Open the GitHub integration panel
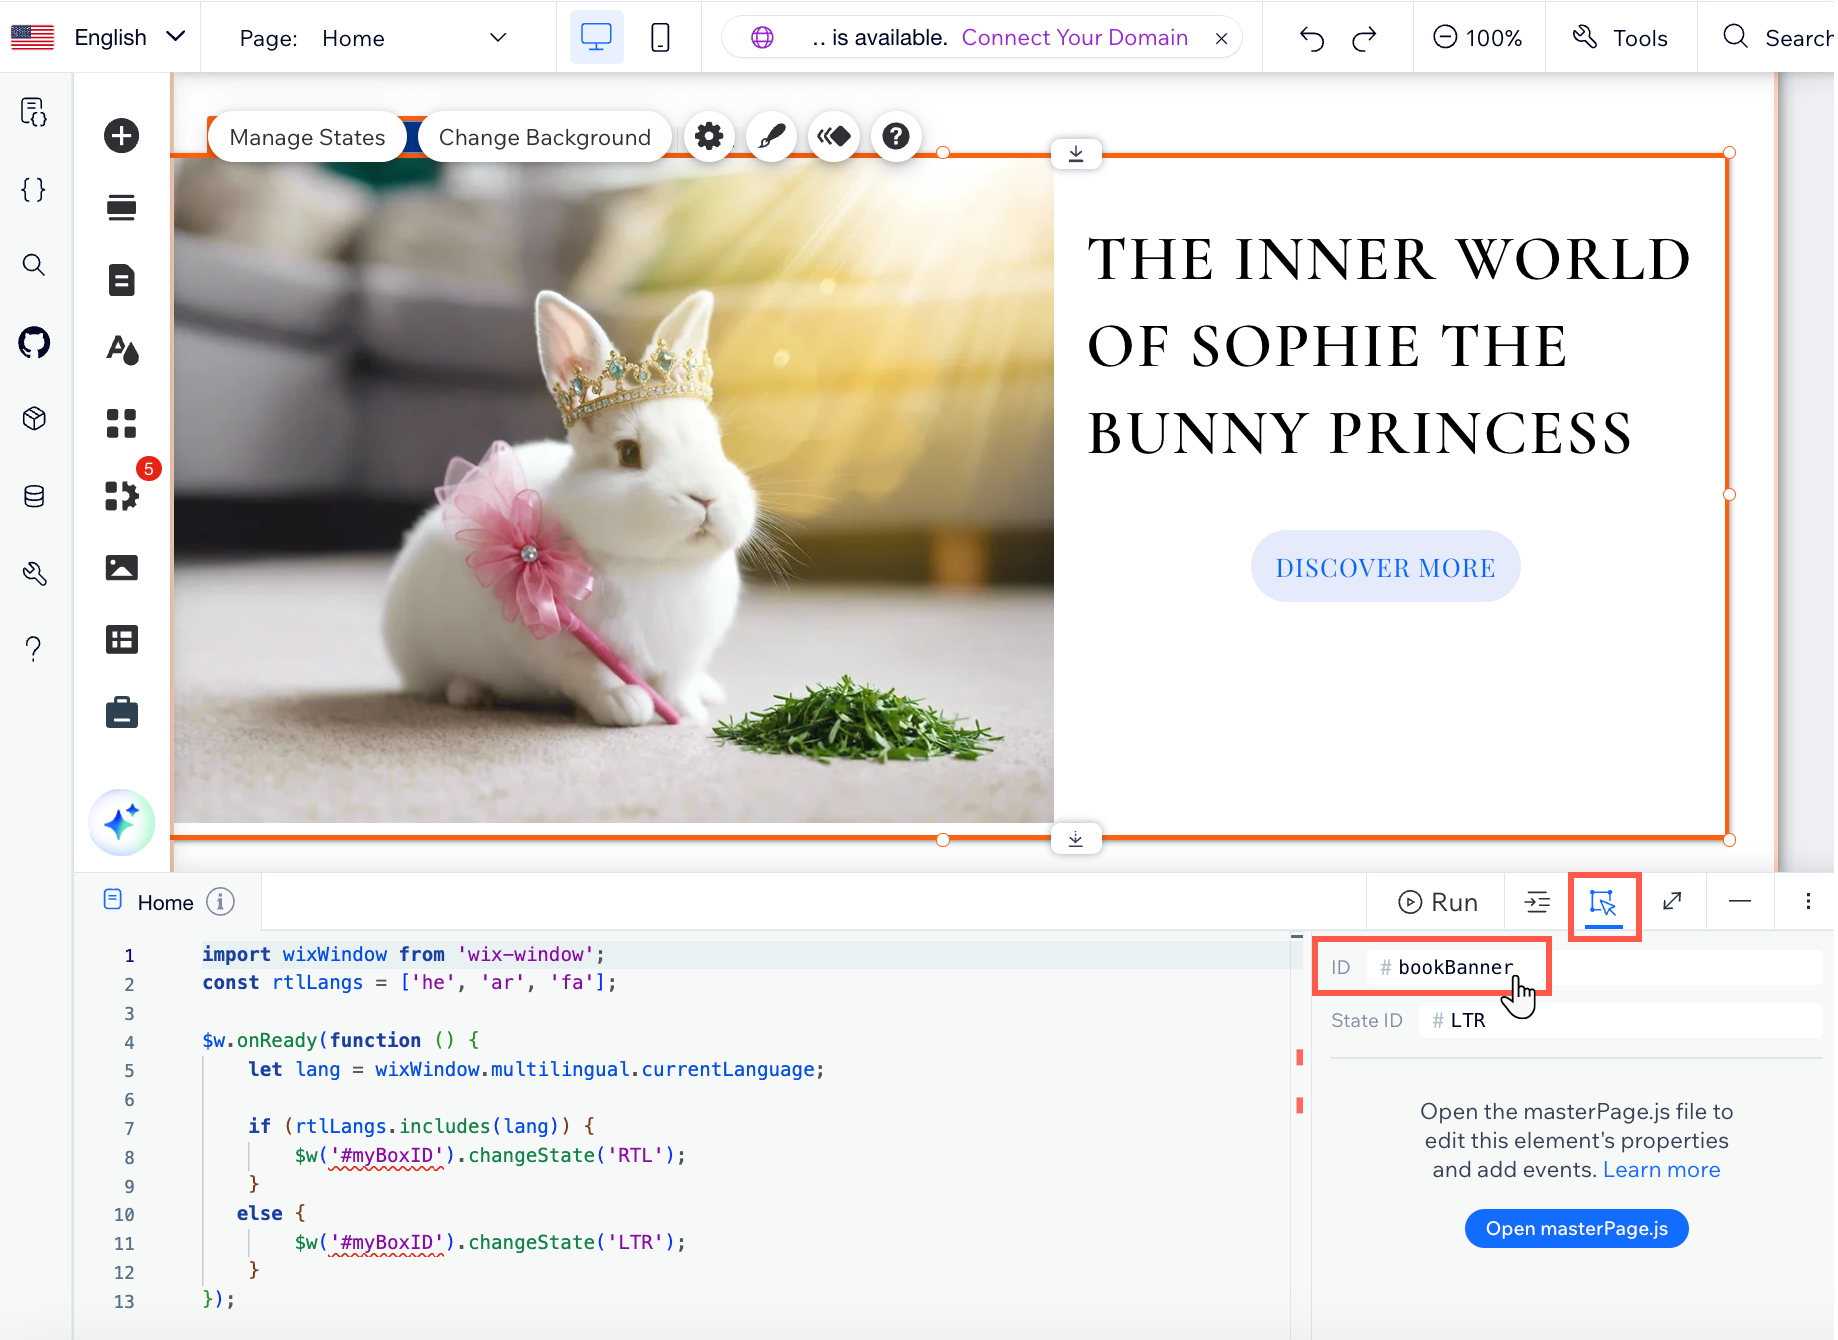Screen dimensions: 1838x1340 click(34, 343)
